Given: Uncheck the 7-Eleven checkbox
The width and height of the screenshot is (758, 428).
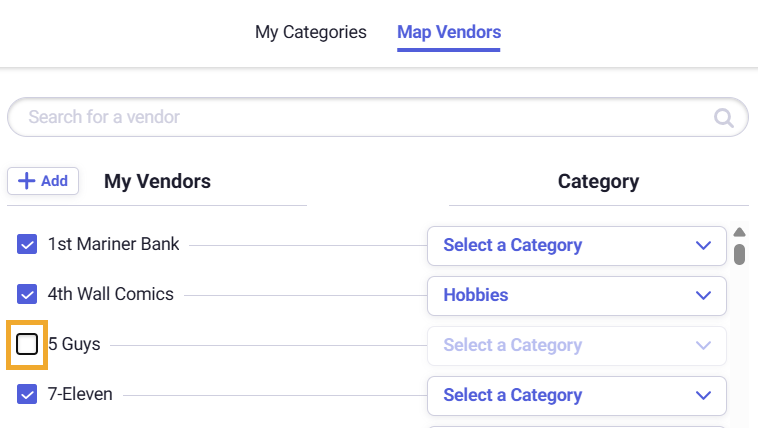Looking at the screenshot, I should point(28,395).
